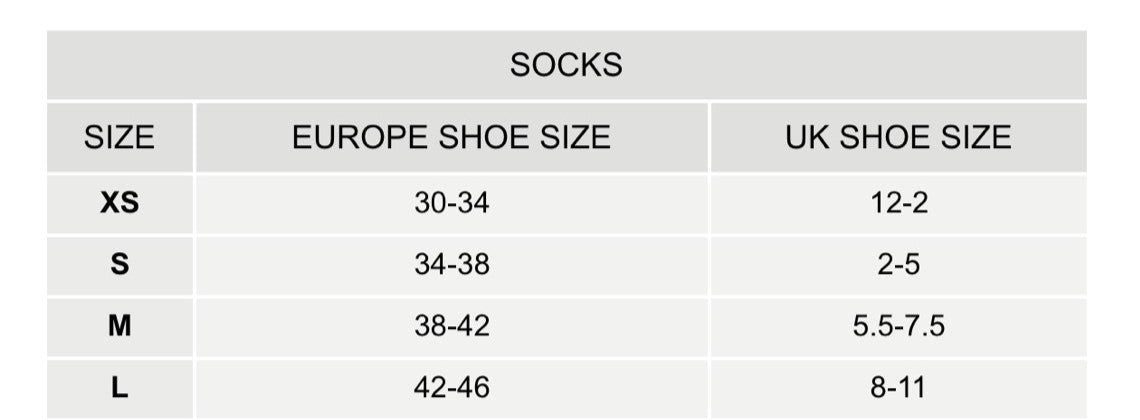
Task: Select the L size cell
Action: 119,387
